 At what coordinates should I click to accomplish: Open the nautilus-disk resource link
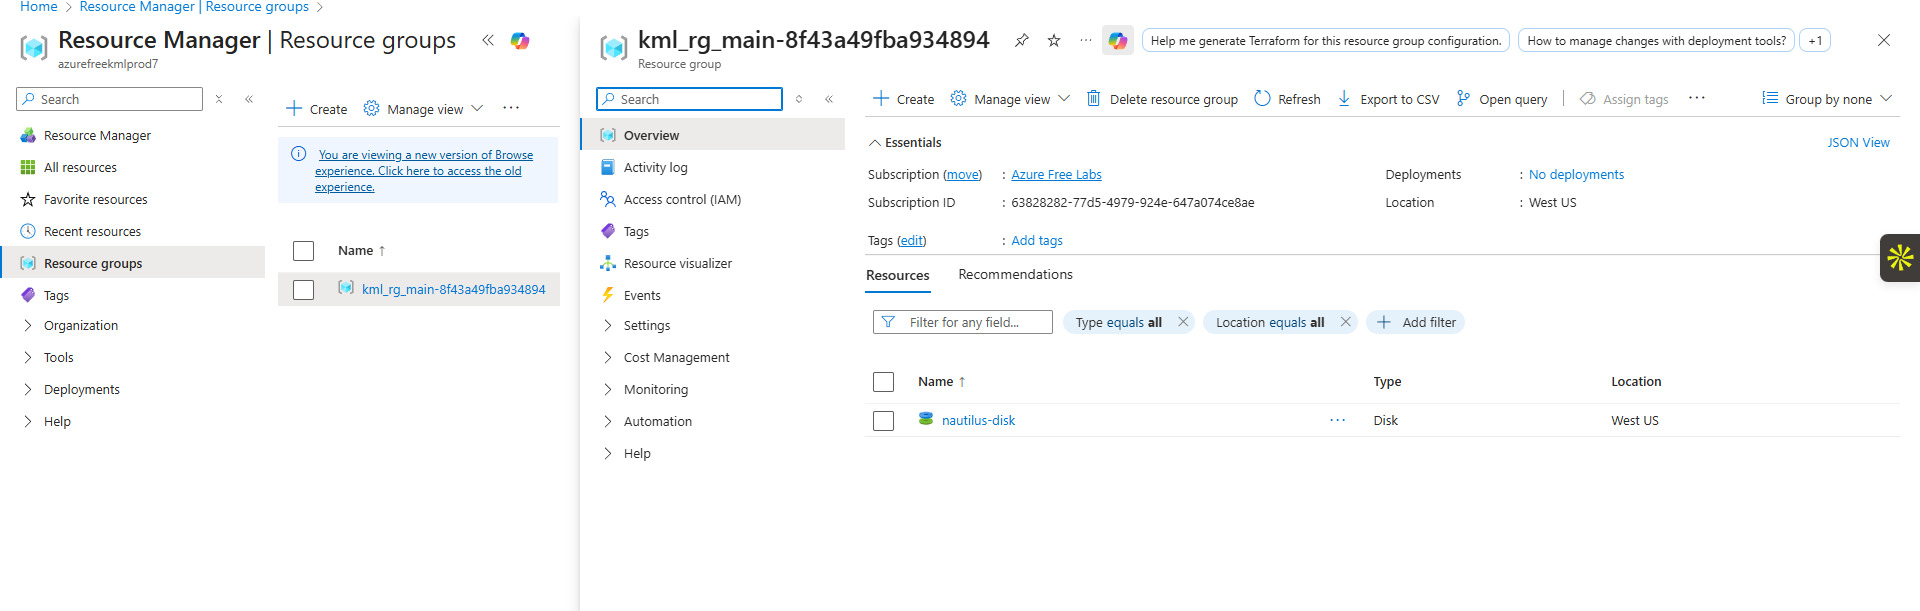(978, 421)
